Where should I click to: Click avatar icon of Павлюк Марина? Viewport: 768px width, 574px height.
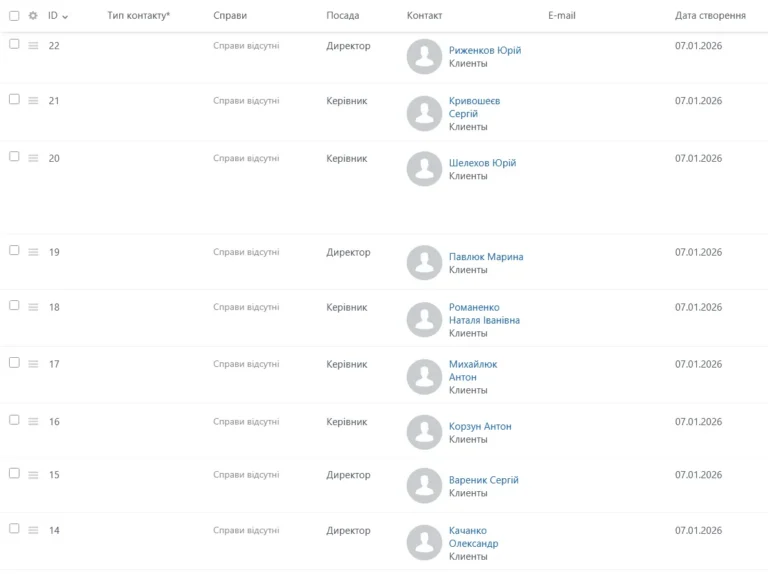point(424,262)
